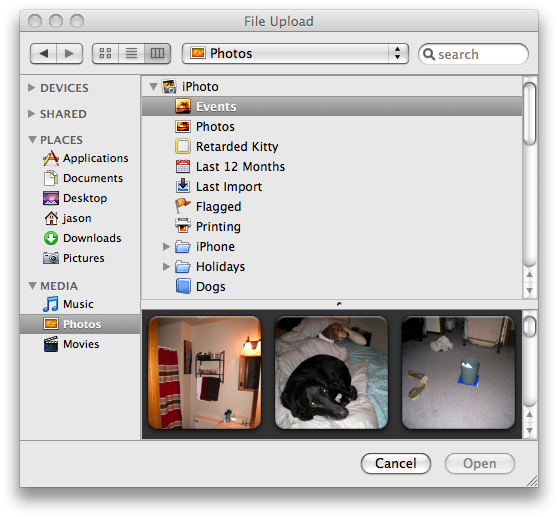Image resolution: width=558 pixels, height=517 pixels.
Task: Select the "Last 12 Months" row text
Action: coord(241,167)
